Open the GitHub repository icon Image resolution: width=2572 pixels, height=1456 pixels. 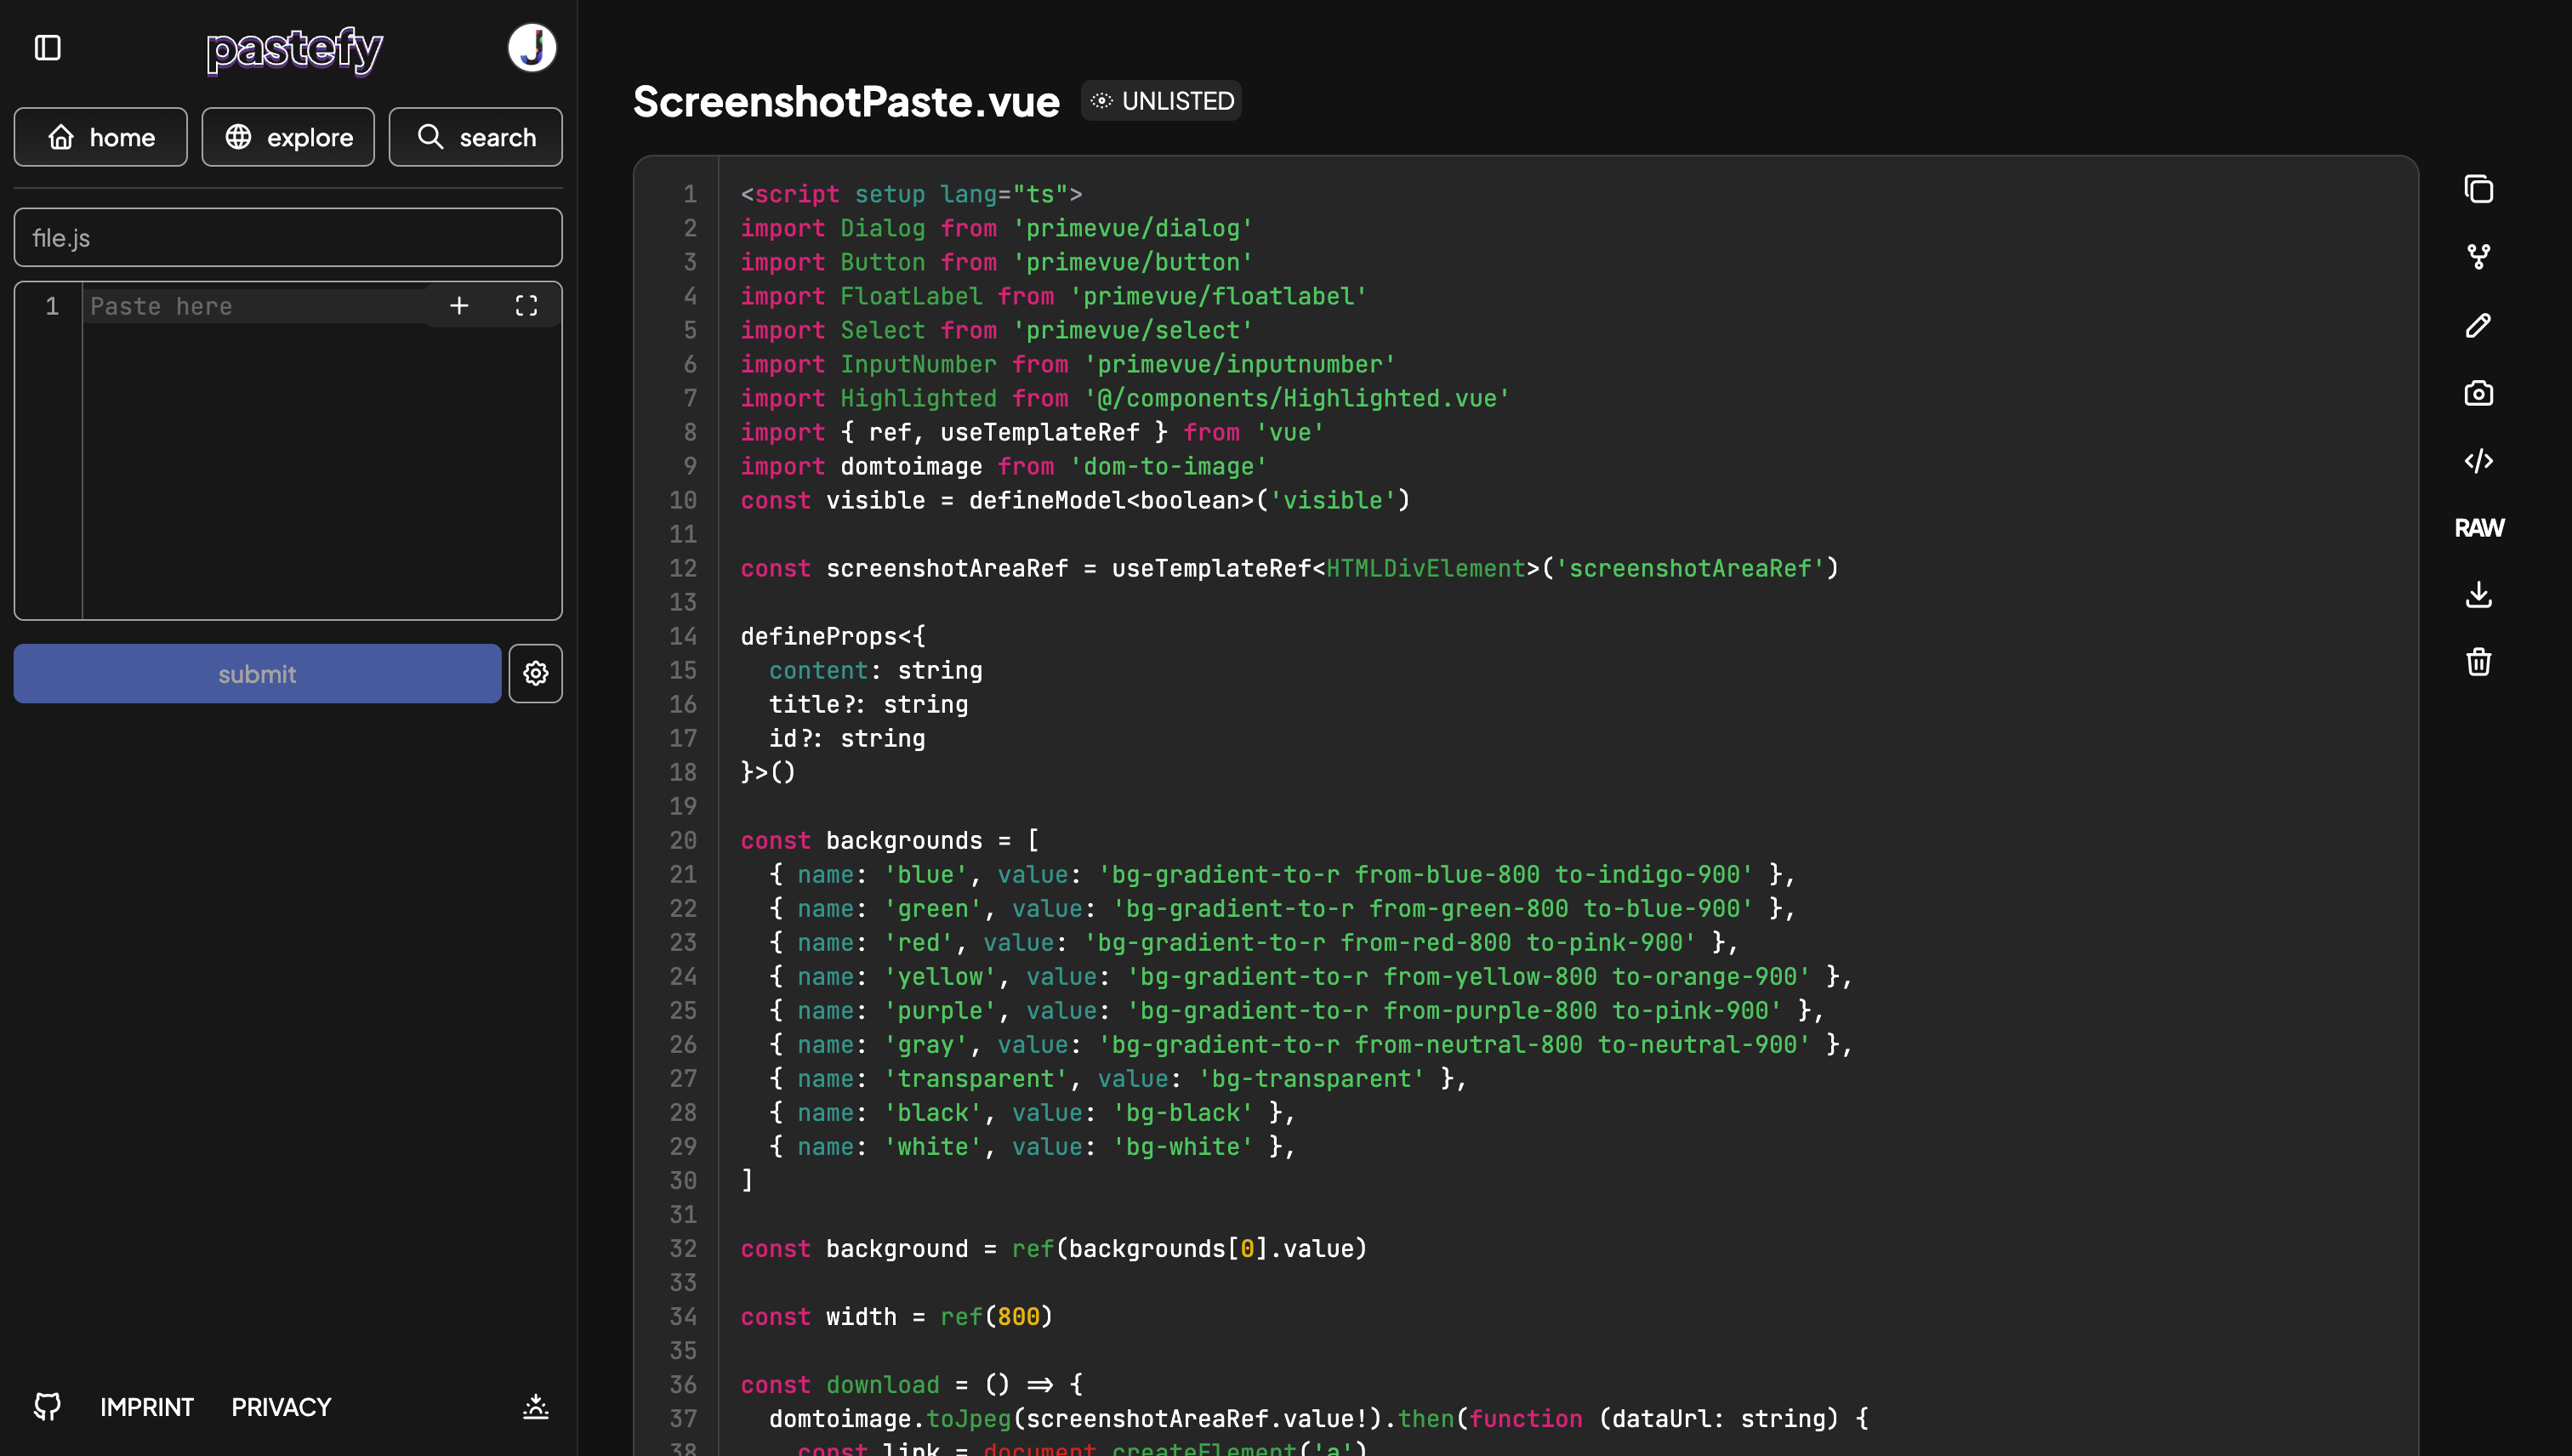[x=47, y=1406]
